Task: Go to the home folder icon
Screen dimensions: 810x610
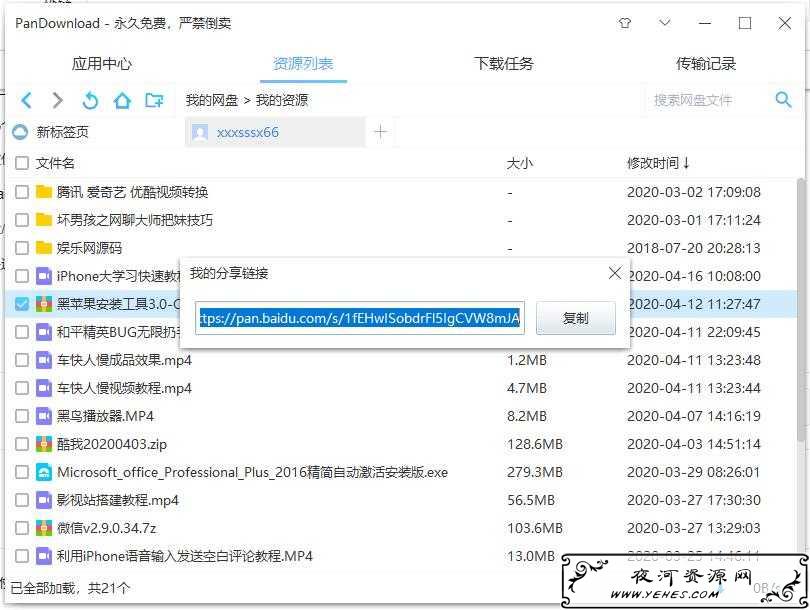Action: coord(122,100)
